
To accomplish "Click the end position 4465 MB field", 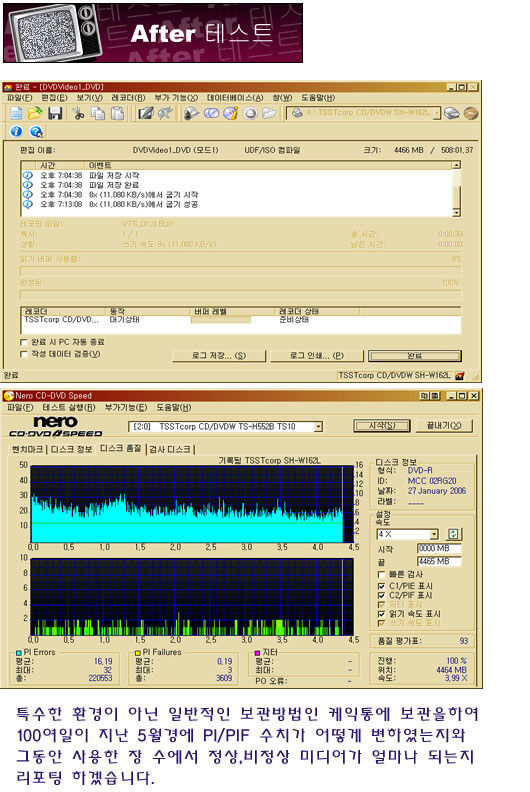I will [x=439, y=561].
